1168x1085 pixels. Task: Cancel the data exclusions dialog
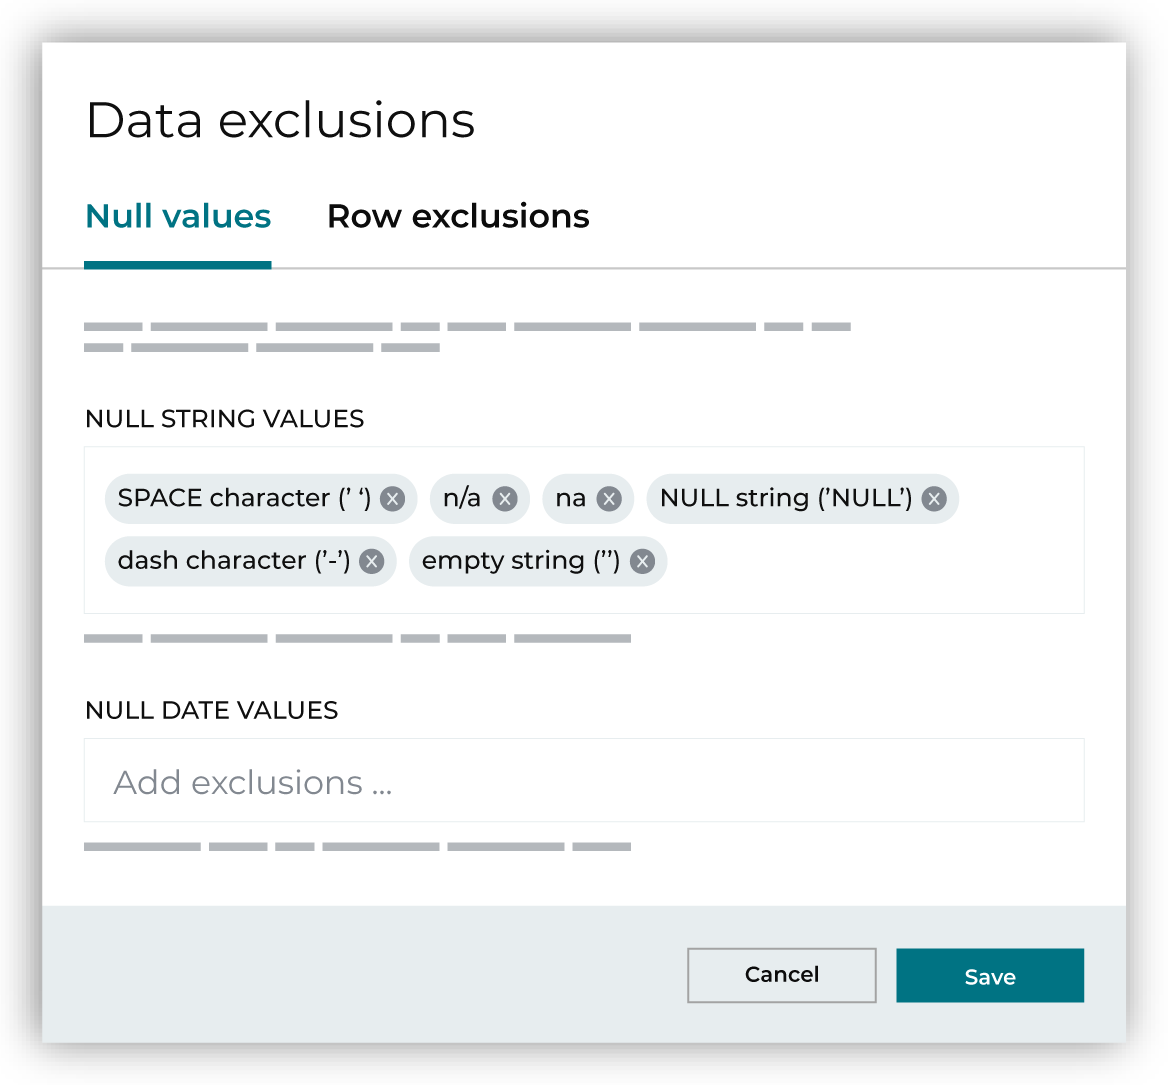coord(781,975)
